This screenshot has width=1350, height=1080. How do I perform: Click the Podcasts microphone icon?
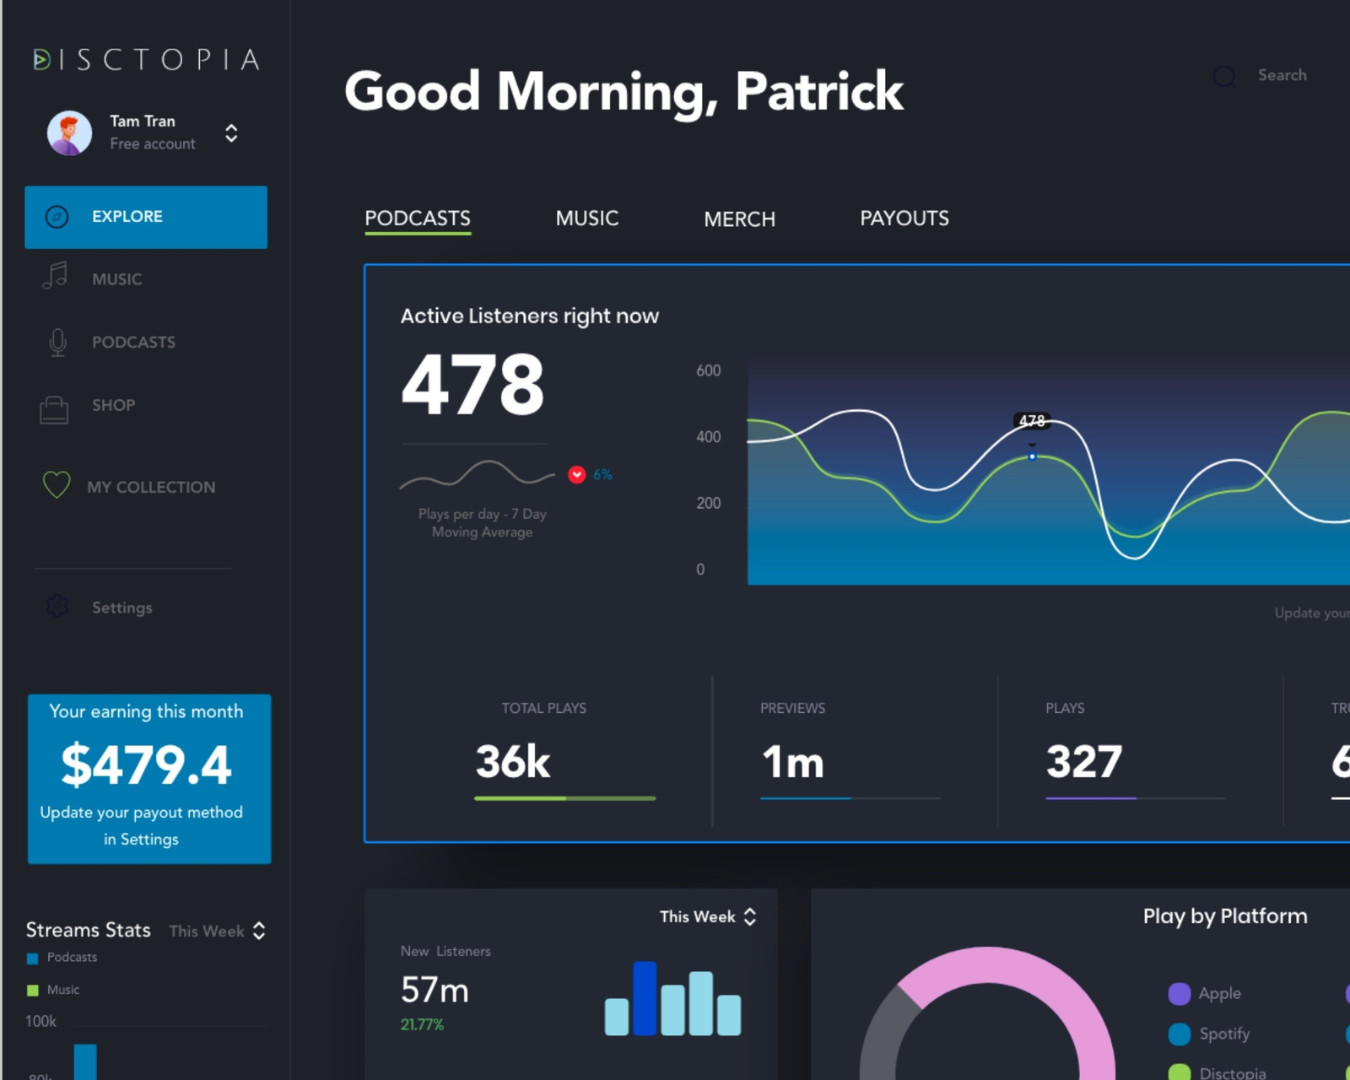pyautogui.click(x=58, y=342)
